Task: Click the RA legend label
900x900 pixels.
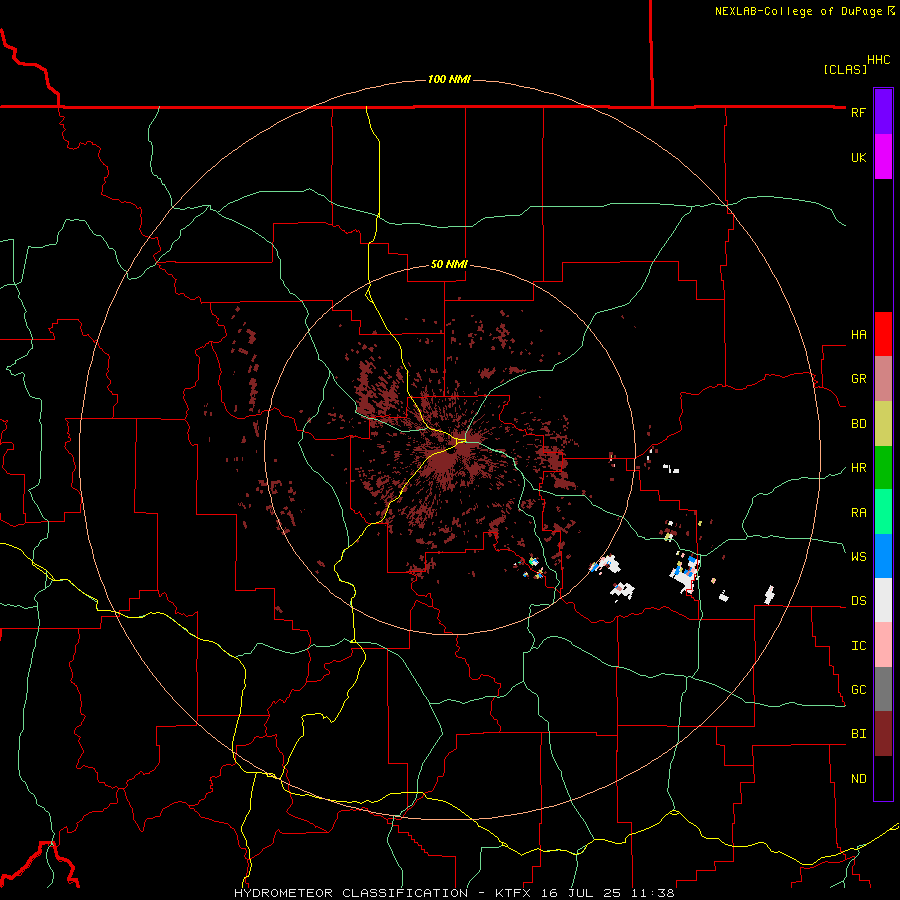Action: click(x=858, y=513)
